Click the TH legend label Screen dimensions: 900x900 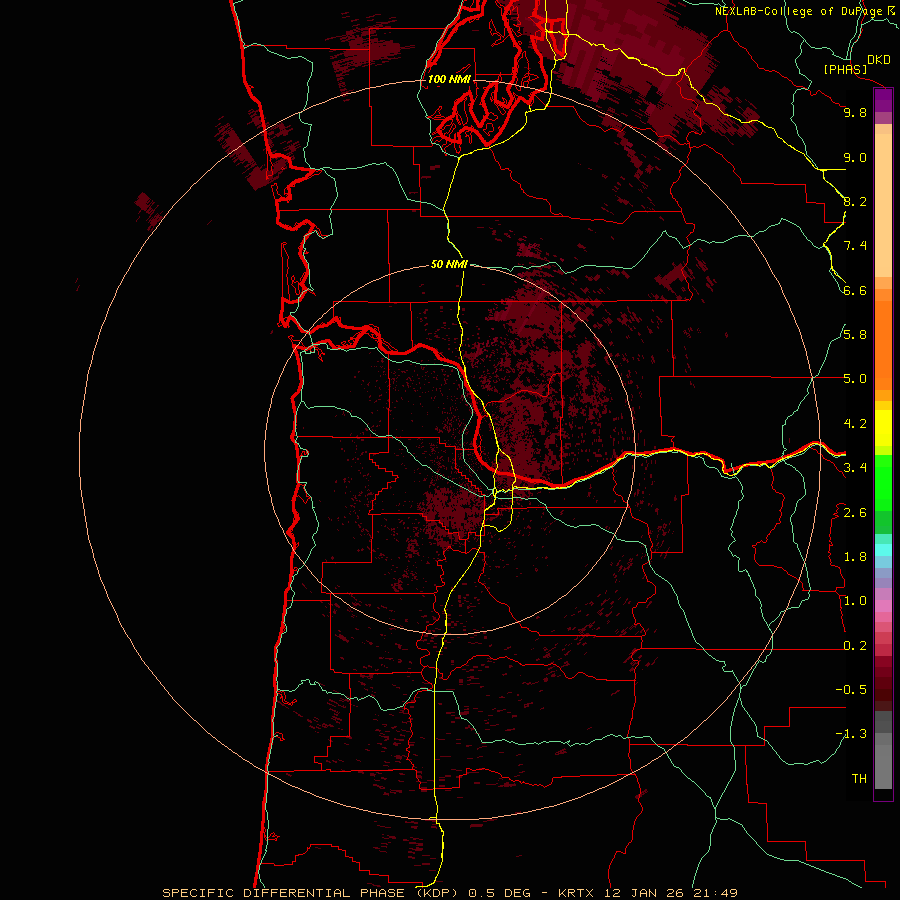click(x=859, y=779)
